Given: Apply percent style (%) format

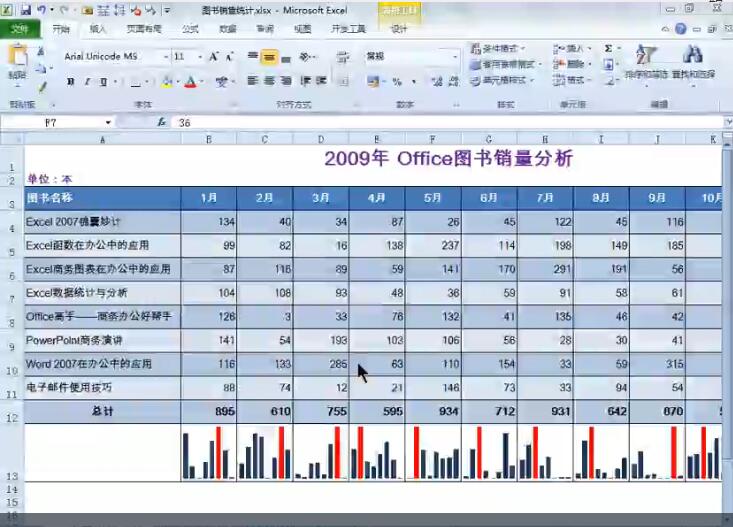Looking at the screenshot, I should (397, 82).
